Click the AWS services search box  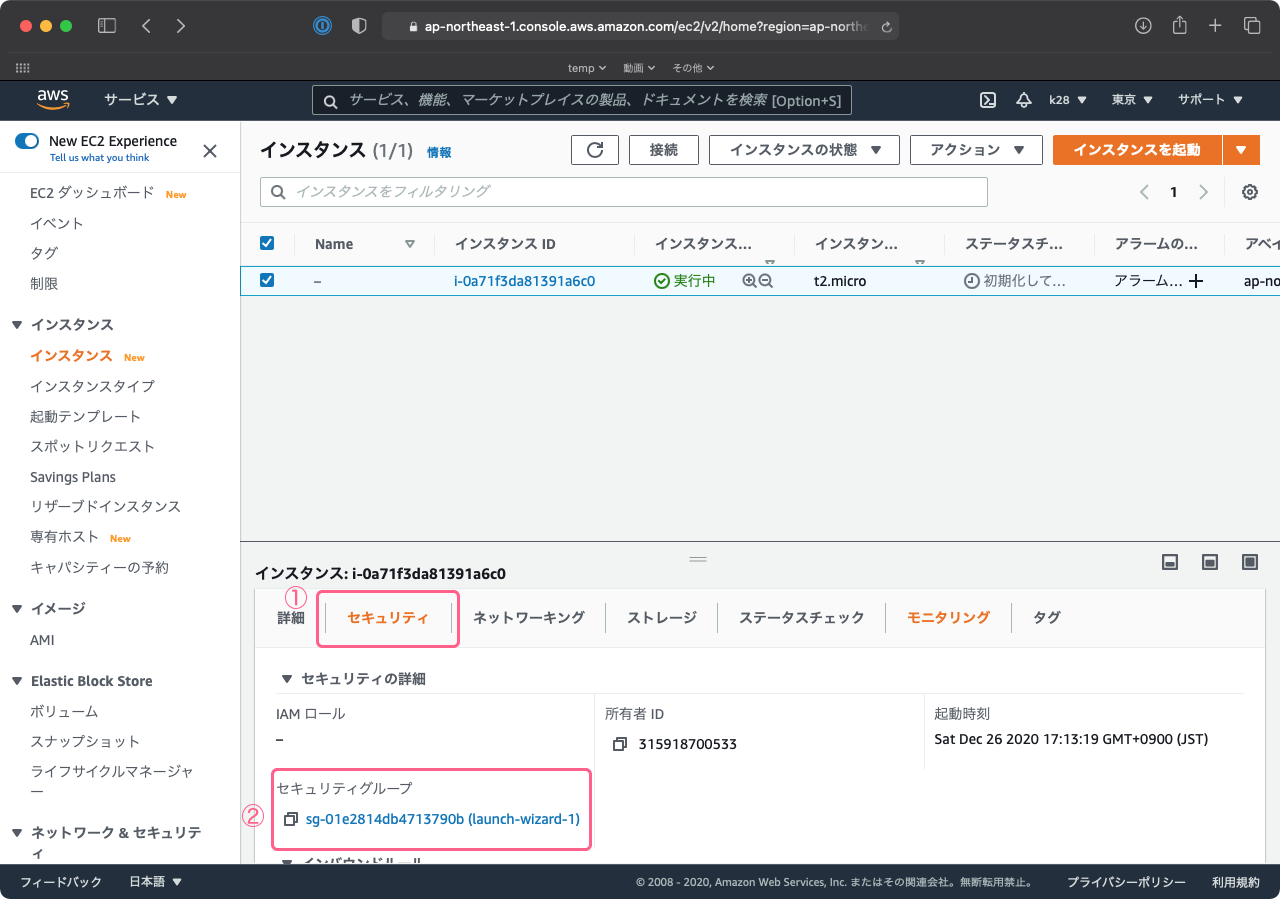pos(582,100)
